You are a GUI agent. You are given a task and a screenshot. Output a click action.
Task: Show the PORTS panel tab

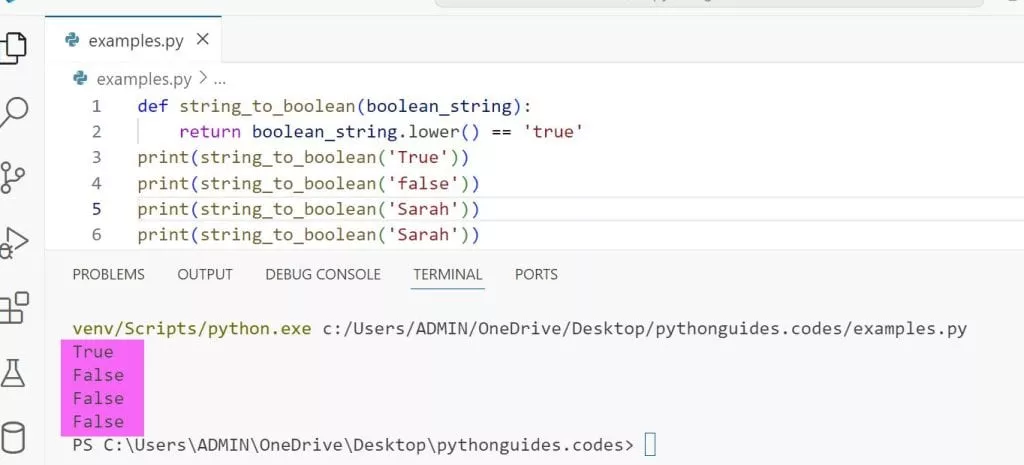tap(536, 274)
